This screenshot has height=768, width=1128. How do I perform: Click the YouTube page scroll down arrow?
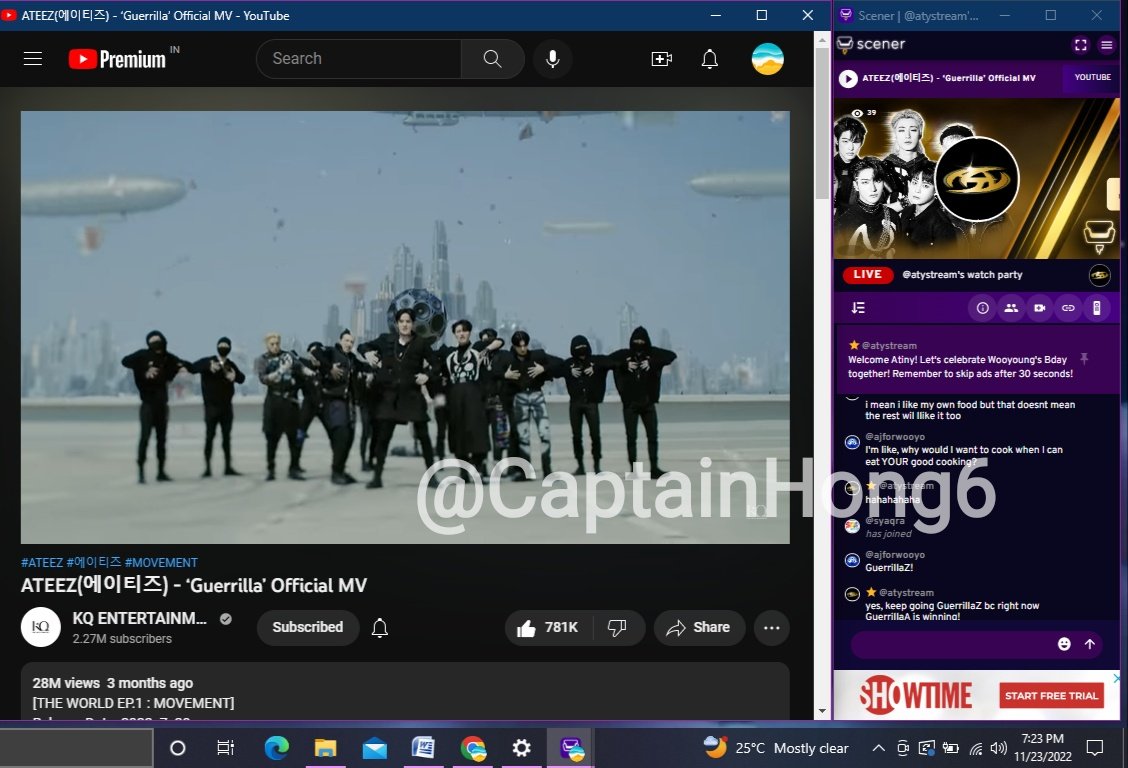[x=822, y=710]
